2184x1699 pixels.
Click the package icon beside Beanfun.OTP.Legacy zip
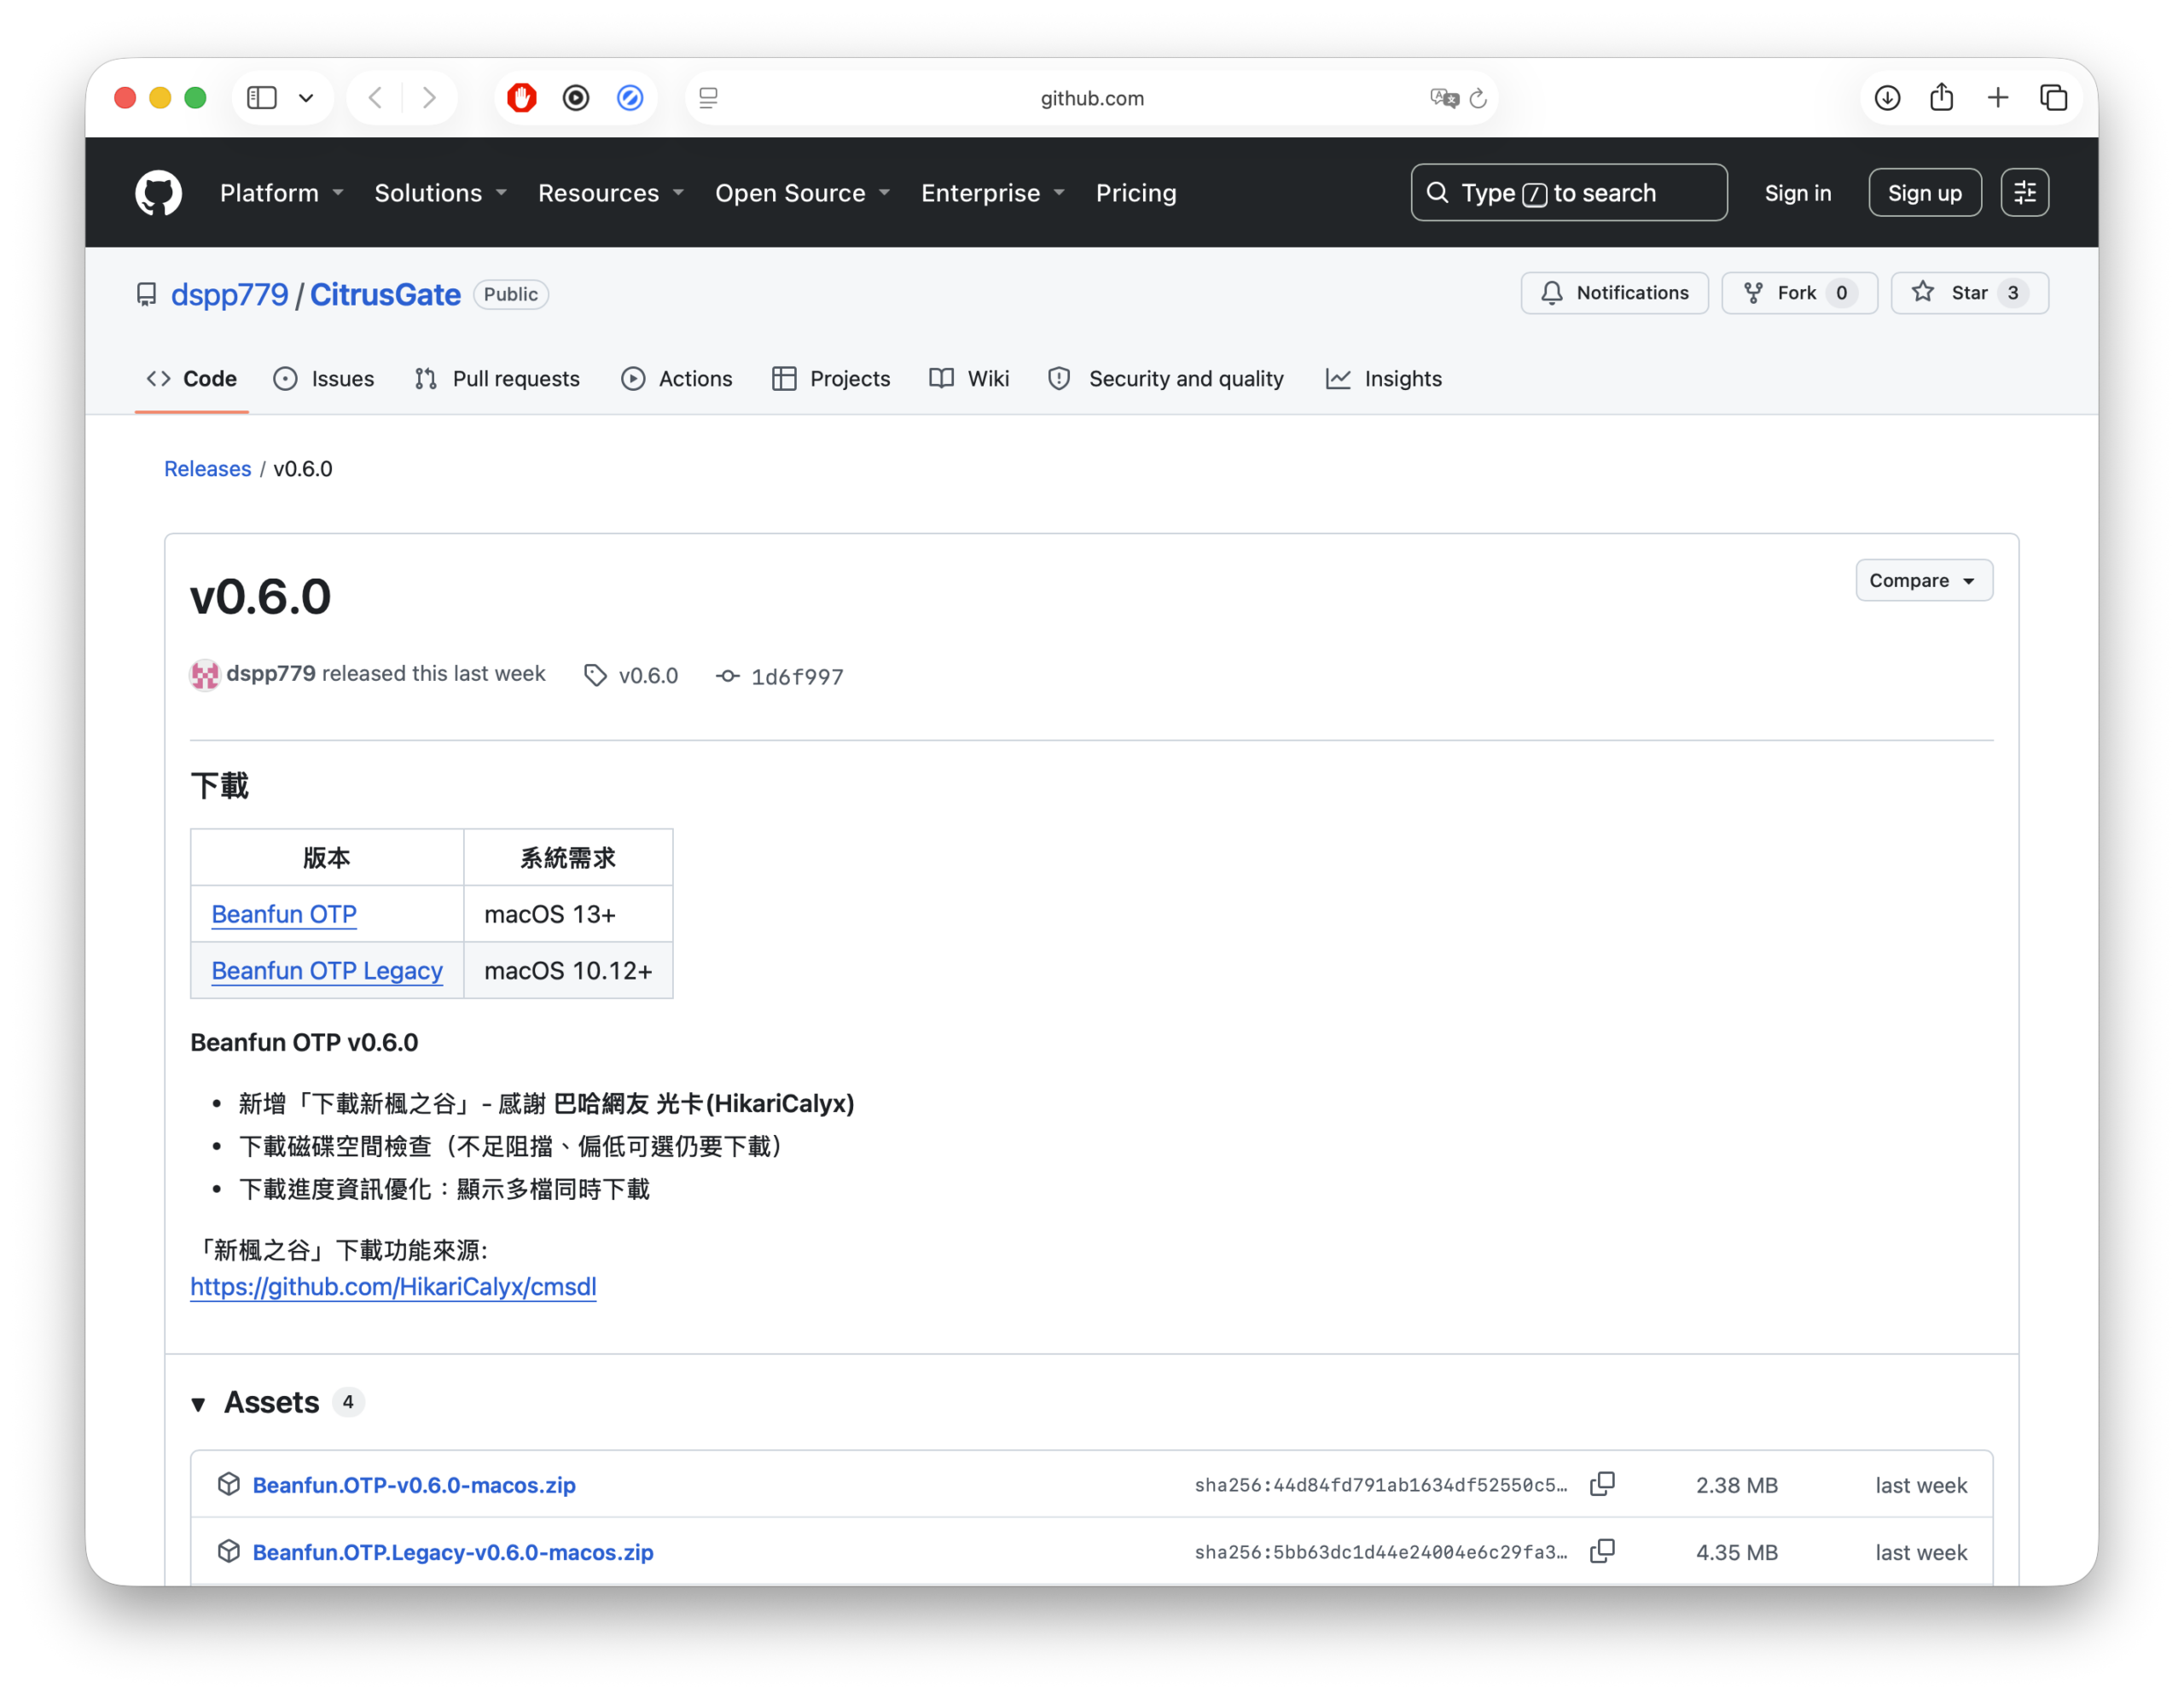[x=229, y=1551]
